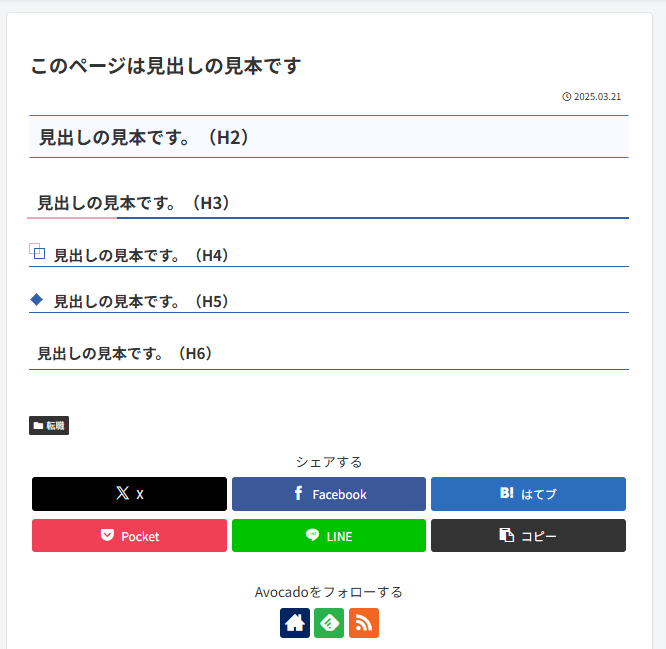Open the 転職 category tag
Viewport: 666px width, 649px height.
point(49,426)
